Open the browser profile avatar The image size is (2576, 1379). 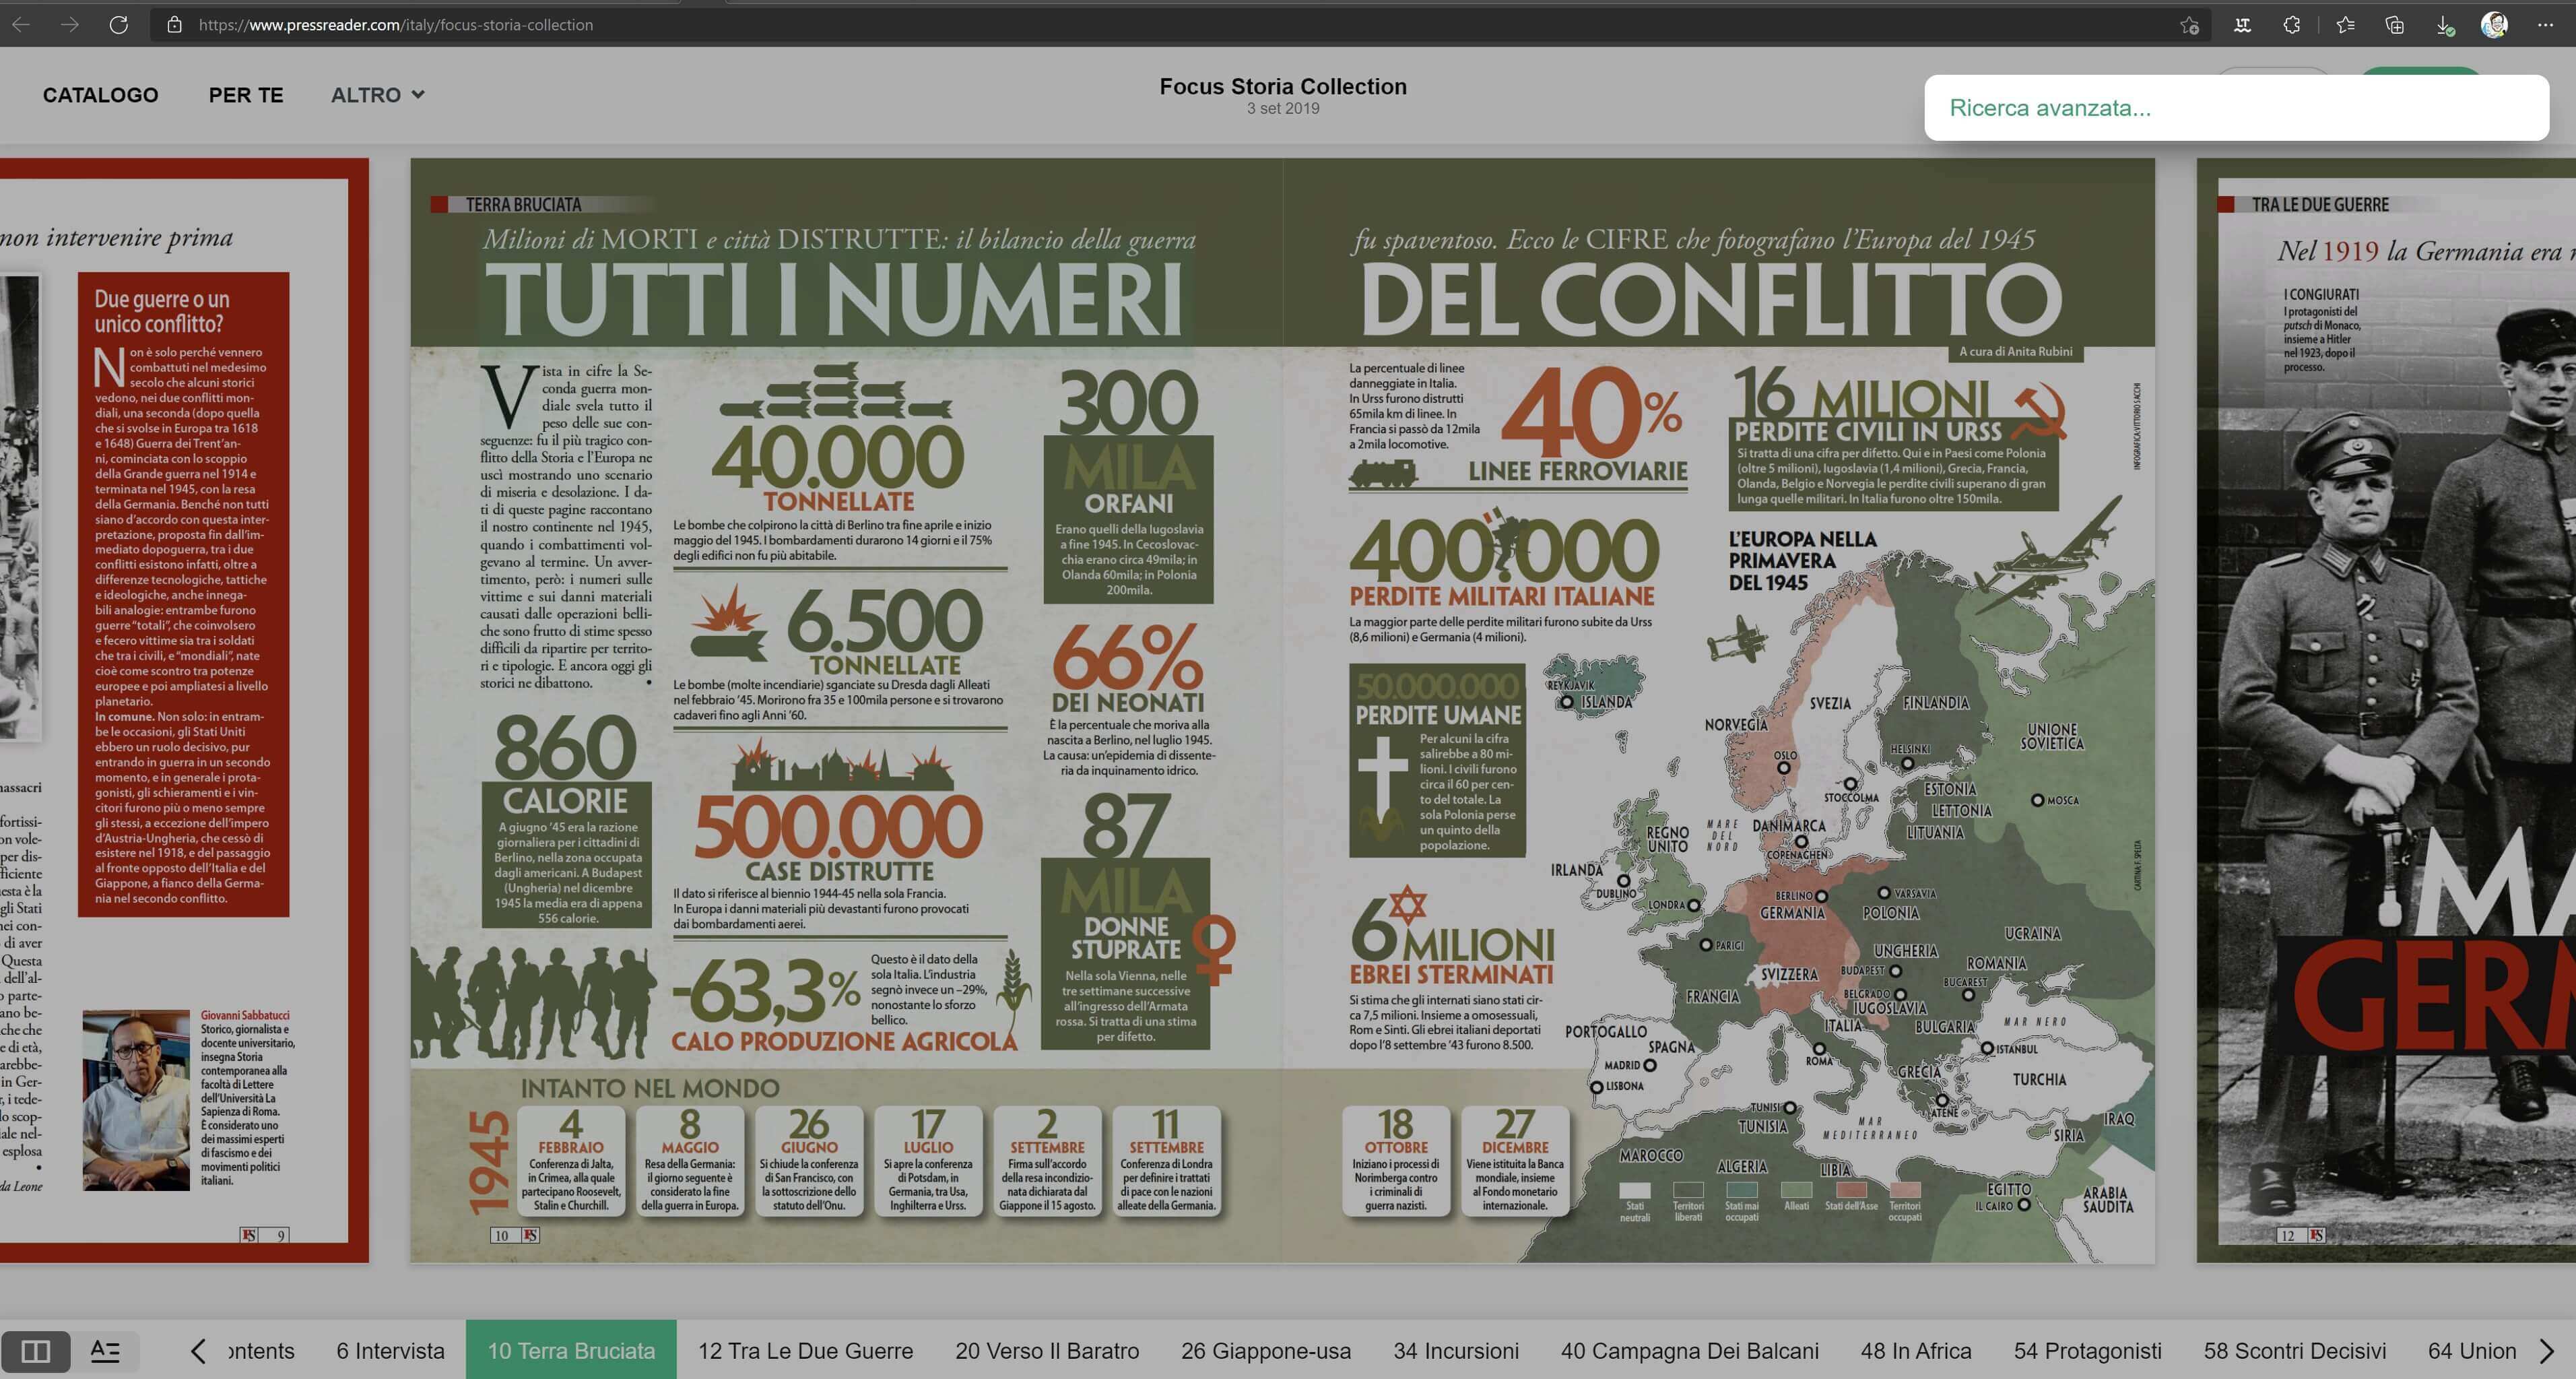2494,25
